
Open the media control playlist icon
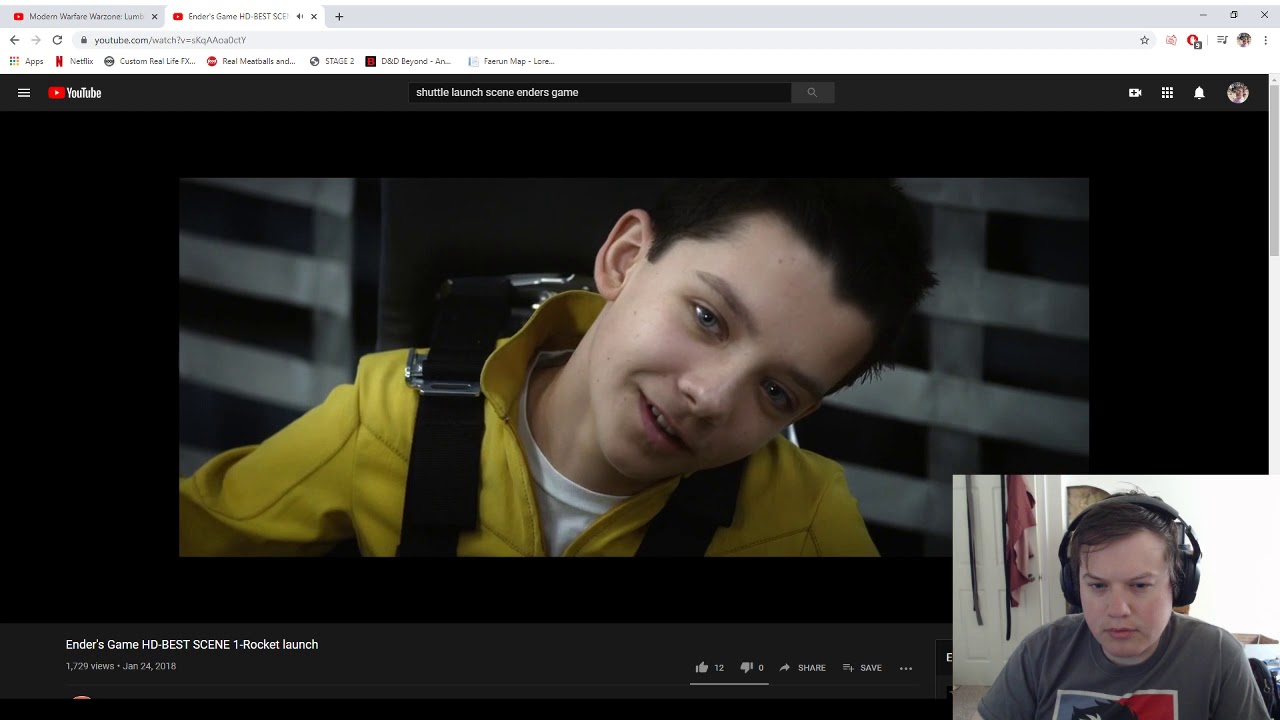pos(1222,40)
